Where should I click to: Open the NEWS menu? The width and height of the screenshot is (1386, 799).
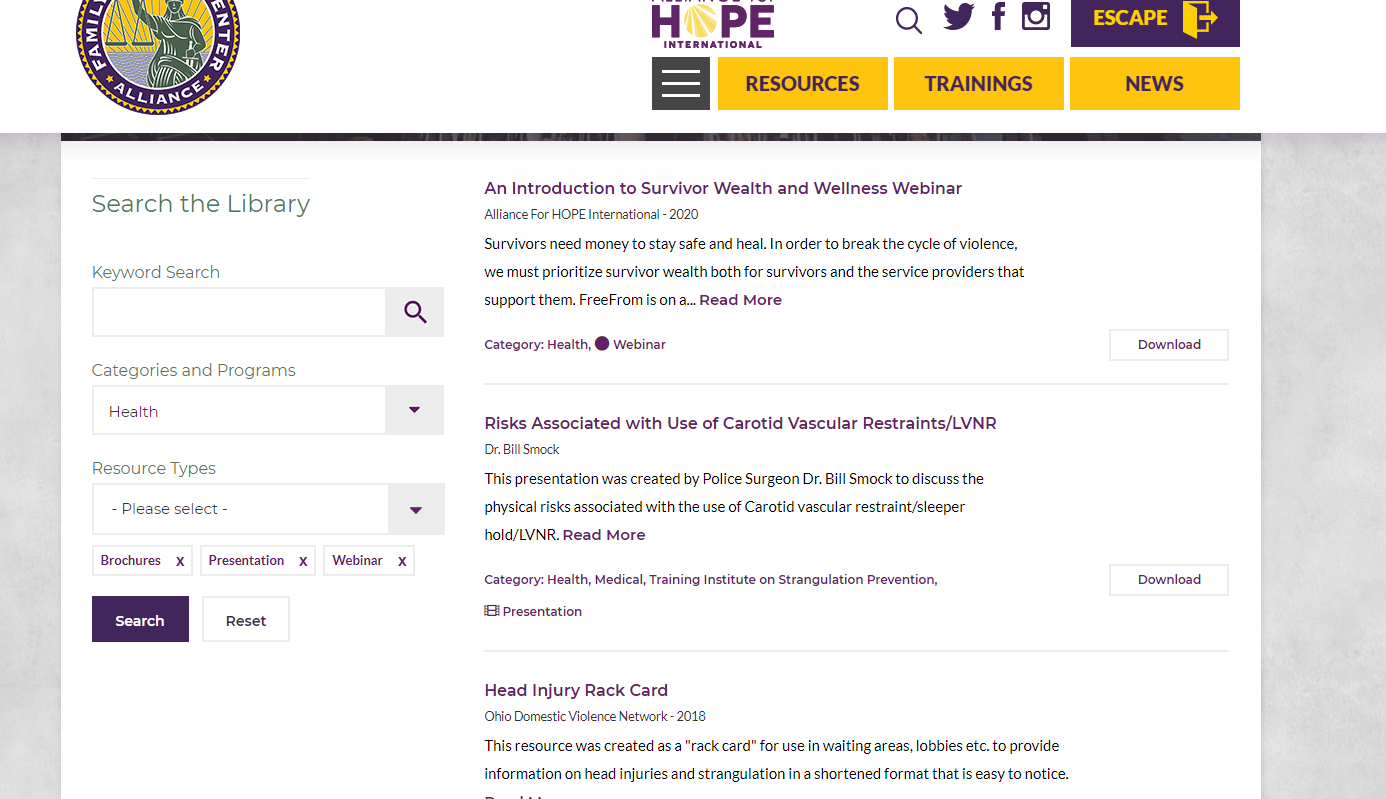(1155, 83)
